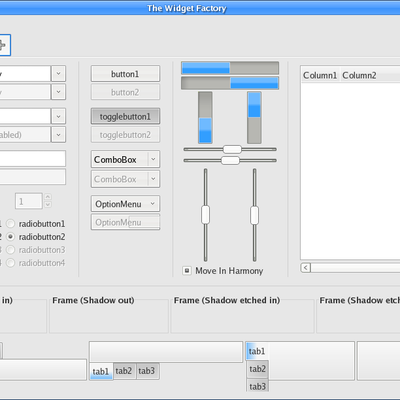Click the upper horizontal slider handle
The image size is (400, 400).
[232, 149]
